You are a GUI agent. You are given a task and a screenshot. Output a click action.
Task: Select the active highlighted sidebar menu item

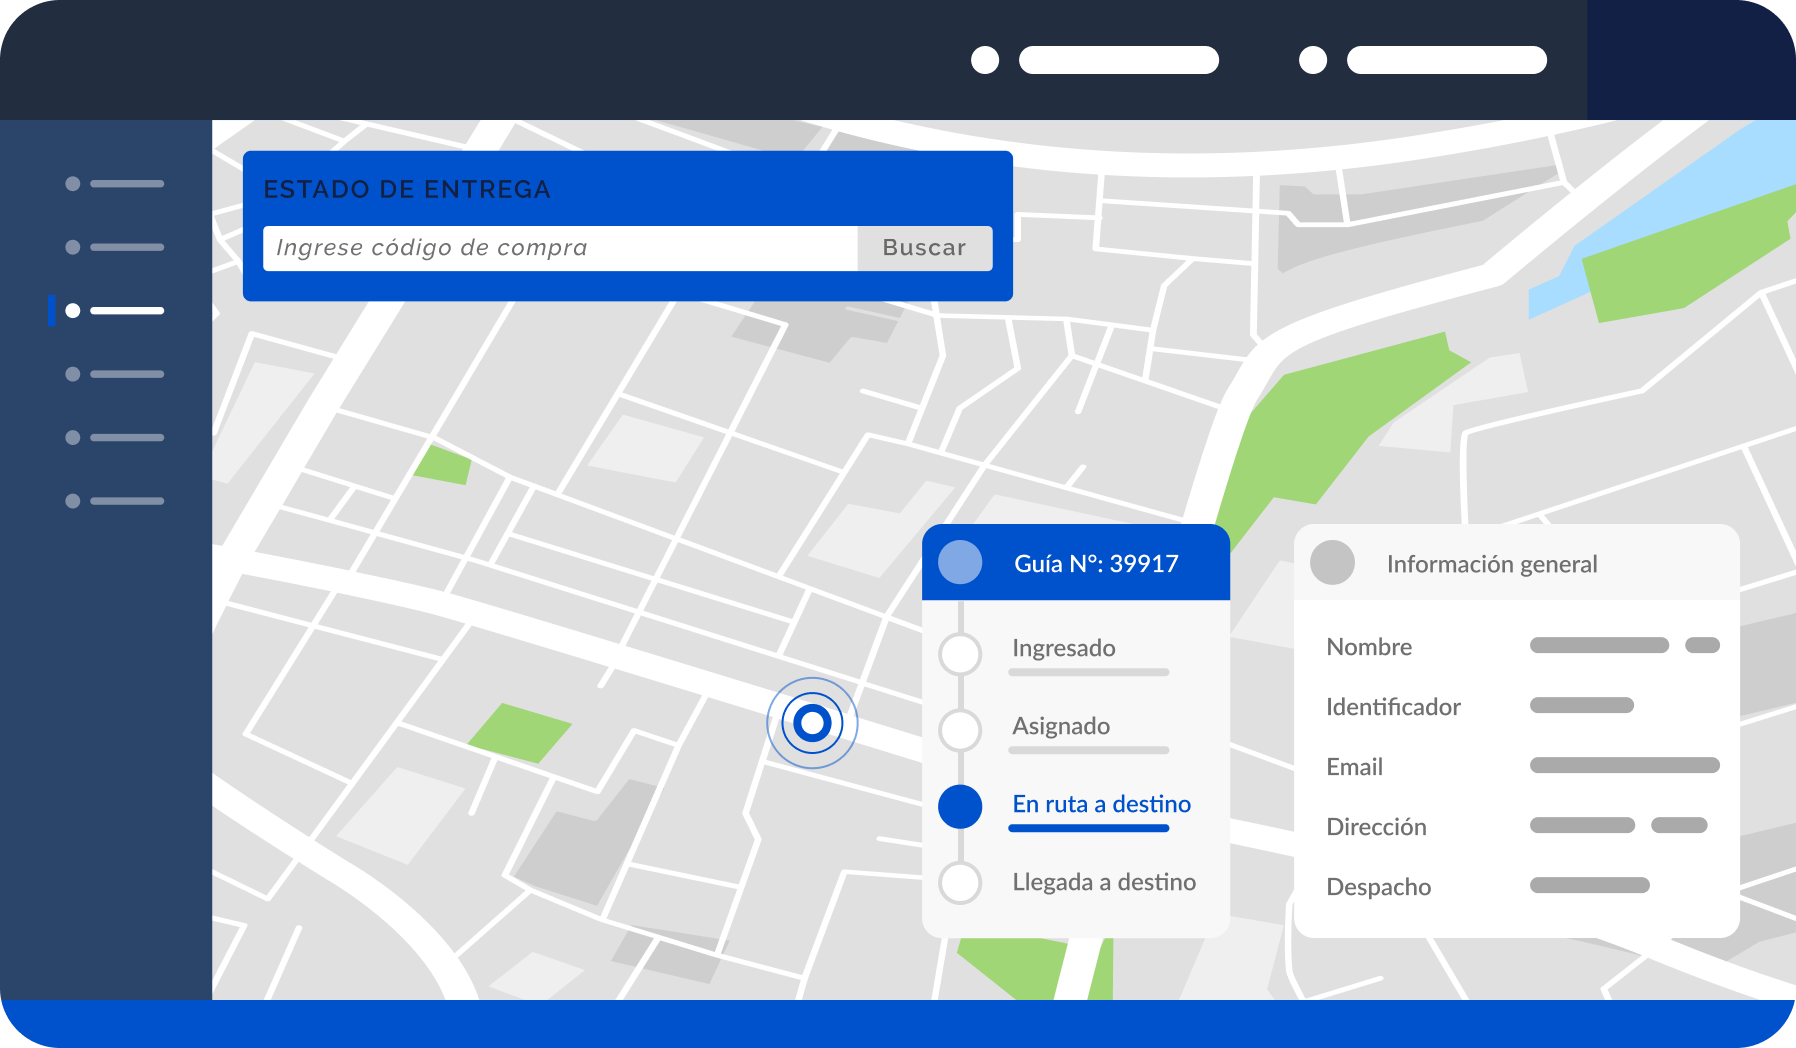pyautogui.click(x=115, y=311)
